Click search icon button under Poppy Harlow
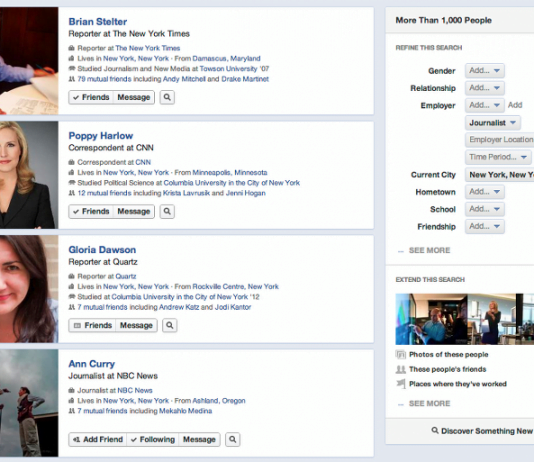 (x=167, y=211)
